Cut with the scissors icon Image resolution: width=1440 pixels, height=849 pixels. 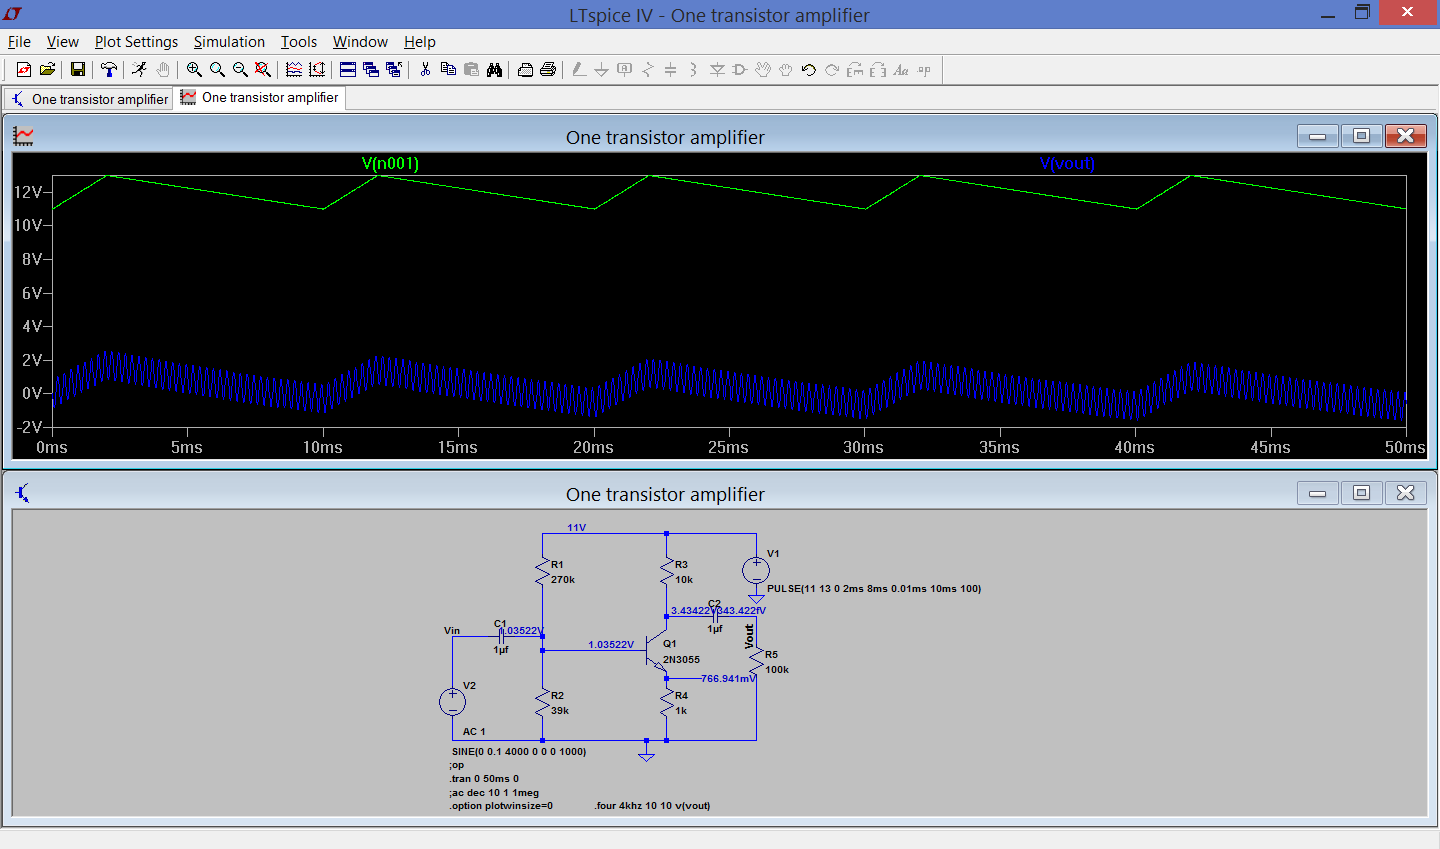point(425,69)
